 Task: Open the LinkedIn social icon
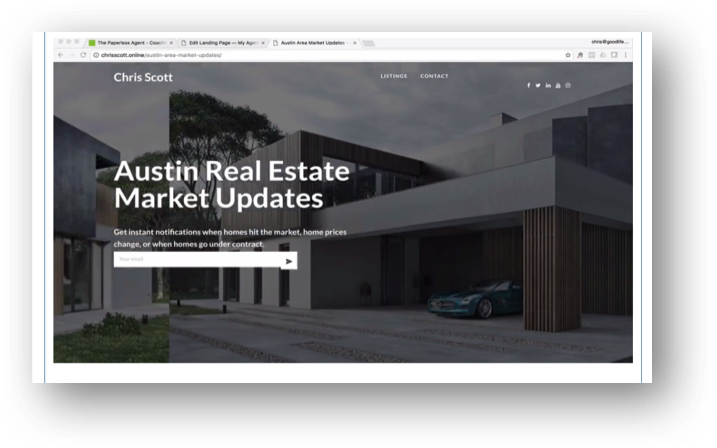coord(548,85)
